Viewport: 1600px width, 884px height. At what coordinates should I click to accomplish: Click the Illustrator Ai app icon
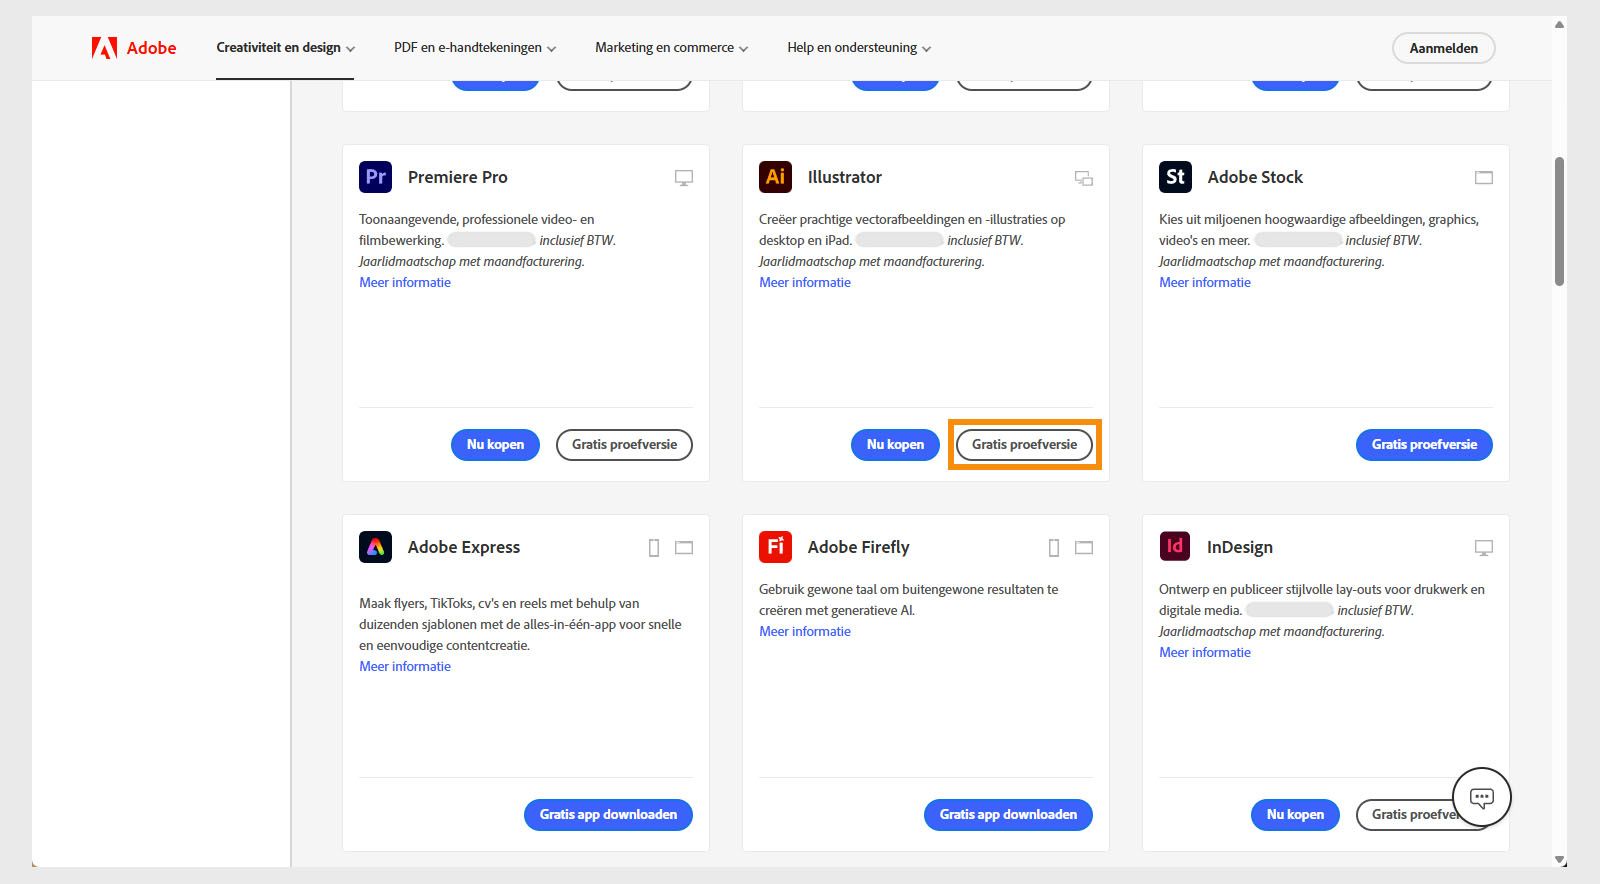coord(775,177)
